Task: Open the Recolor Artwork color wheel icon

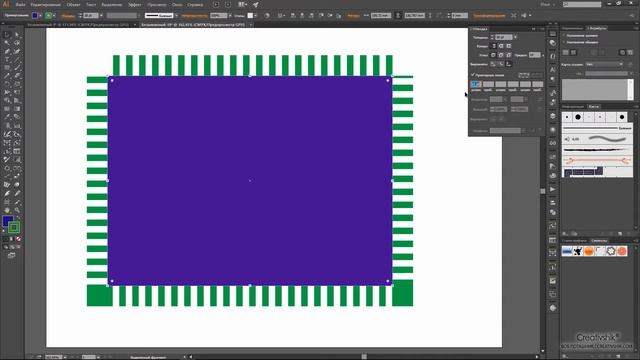Action: 267,16
